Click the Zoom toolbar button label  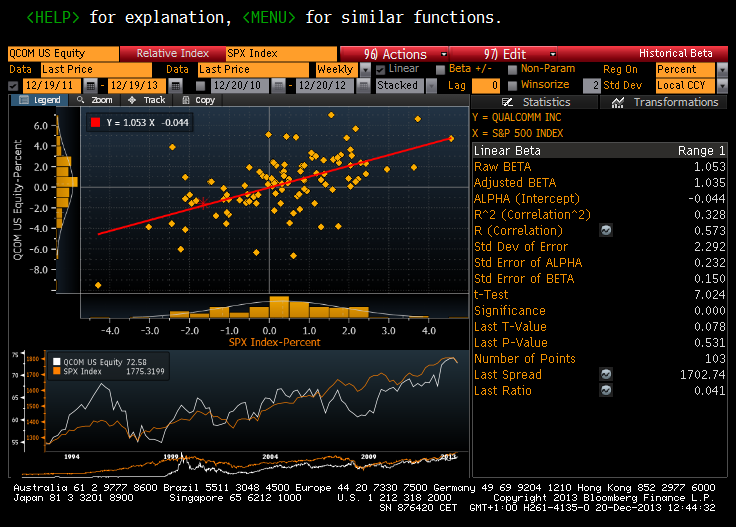101,100
